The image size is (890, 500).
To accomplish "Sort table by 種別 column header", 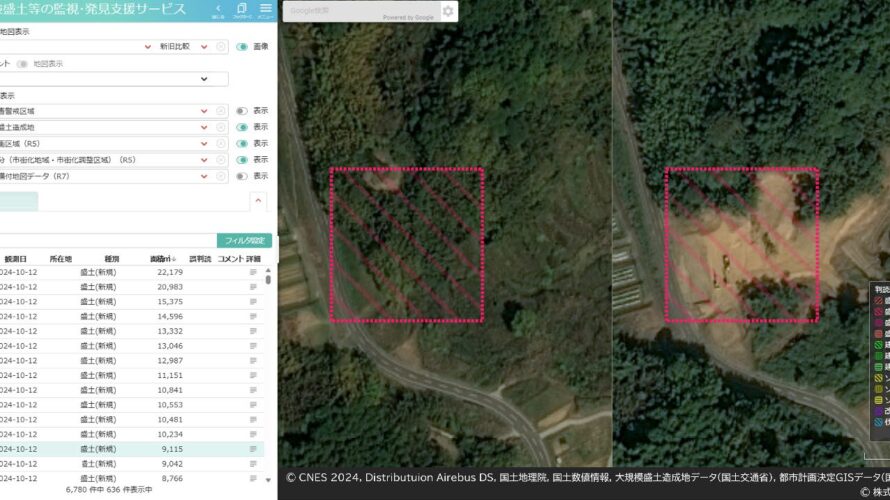I will 111,258.
